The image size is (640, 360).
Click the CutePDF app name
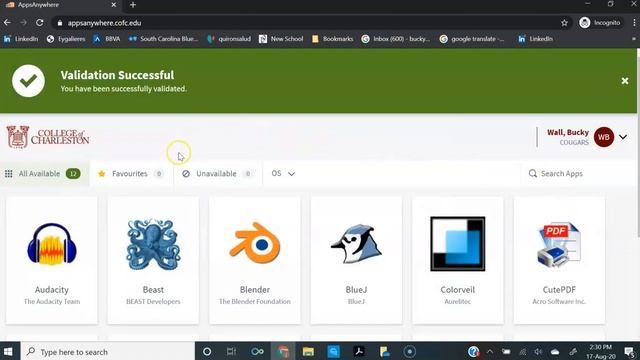[x=559, y=289]
